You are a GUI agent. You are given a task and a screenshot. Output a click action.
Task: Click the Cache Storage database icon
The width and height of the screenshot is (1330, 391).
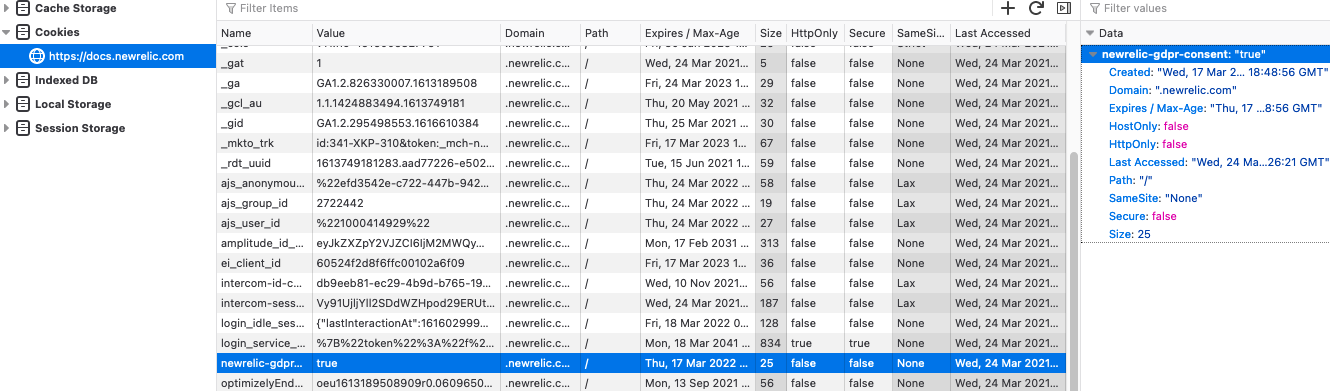[22, 8]
